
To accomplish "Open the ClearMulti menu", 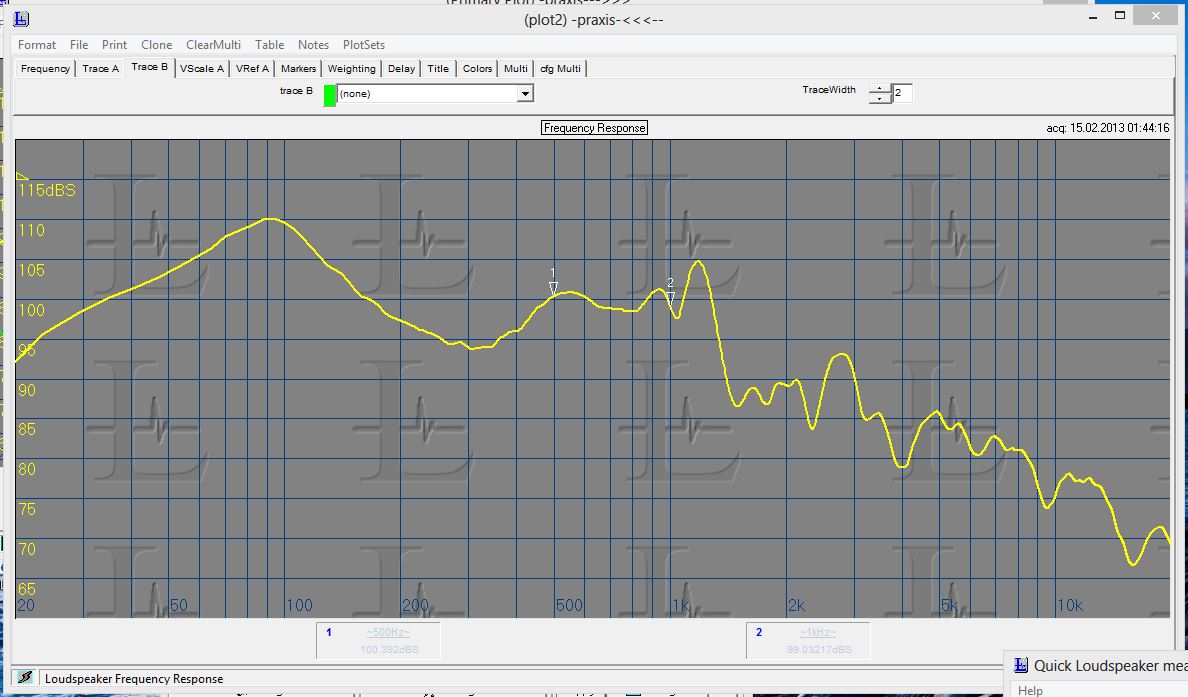I will coord(213,45).
